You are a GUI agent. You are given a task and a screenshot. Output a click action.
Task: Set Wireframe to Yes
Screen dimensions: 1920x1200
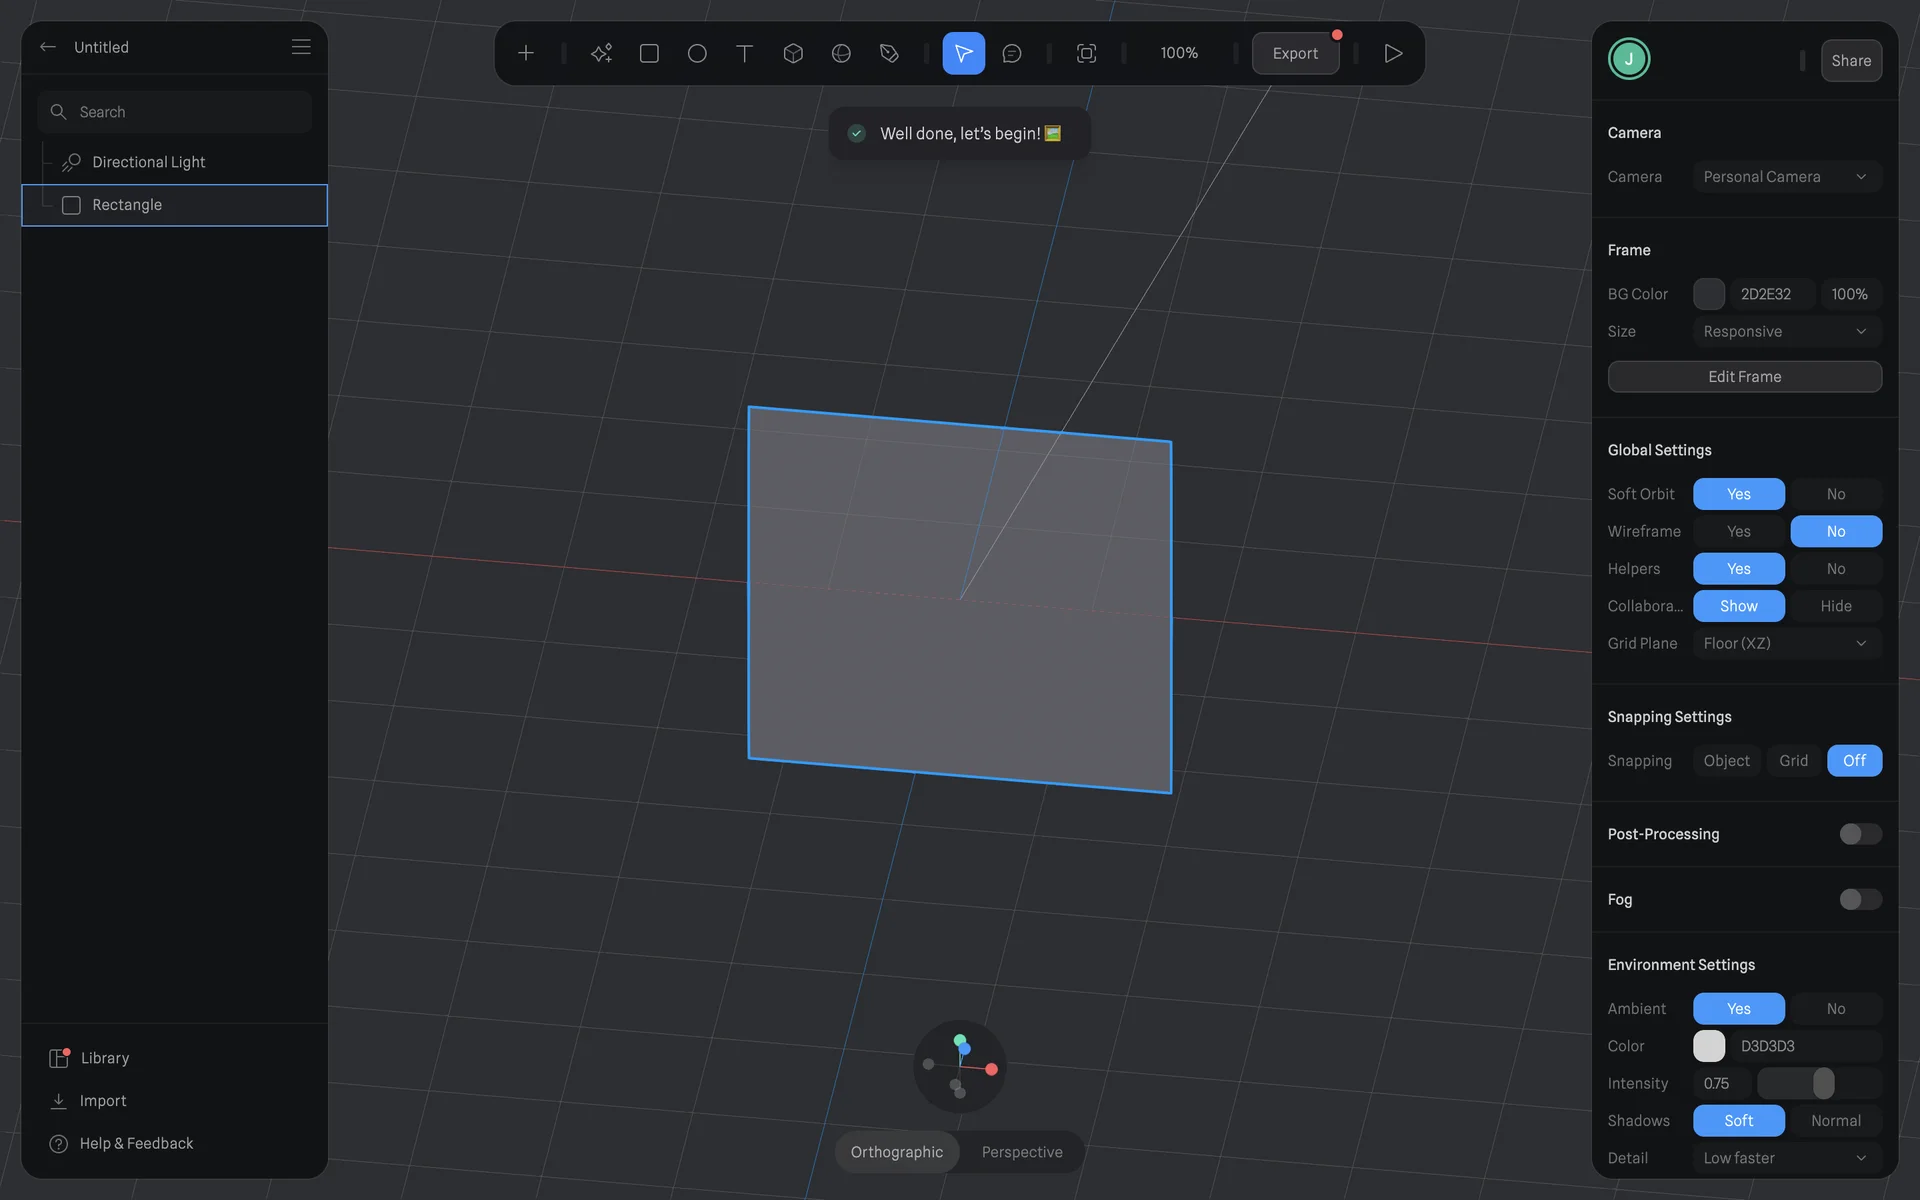coord(1738,531)
